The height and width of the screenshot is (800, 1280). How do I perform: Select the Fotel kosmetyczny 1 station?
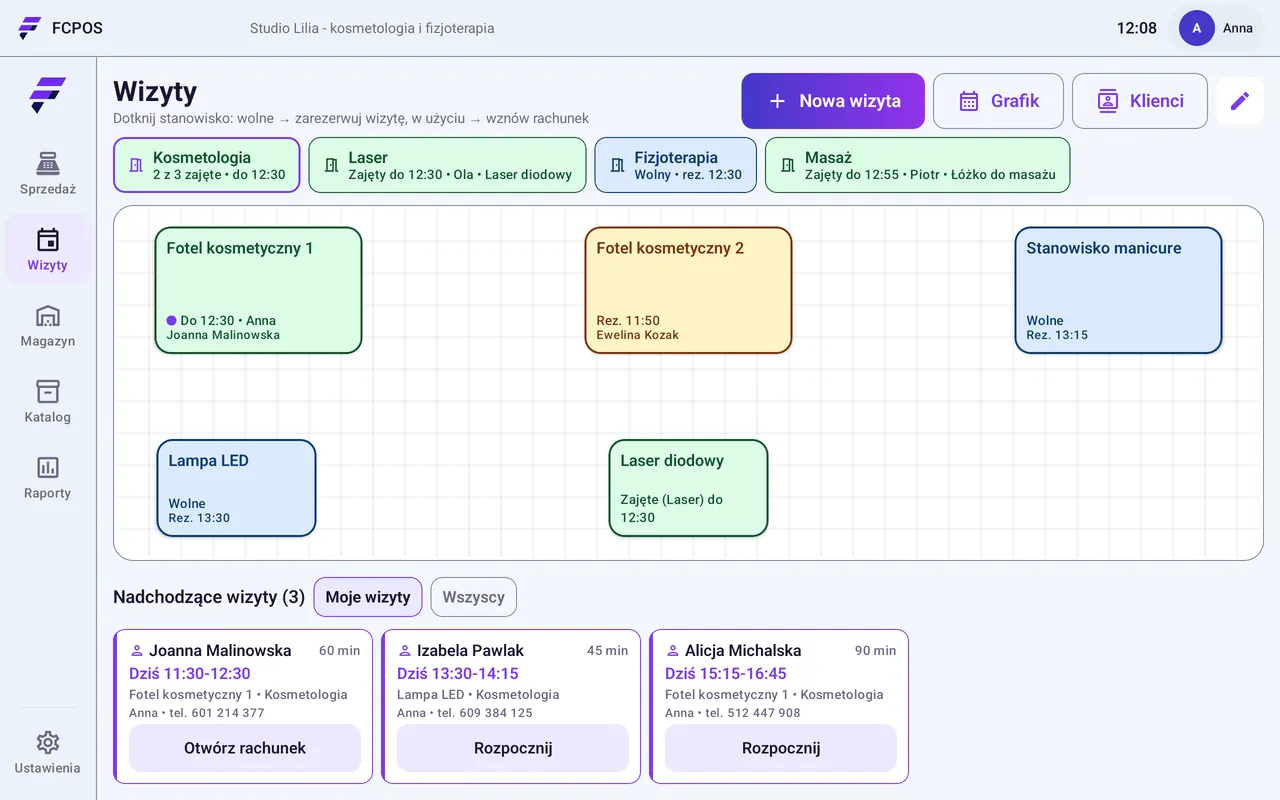click(x=258, y=290)
